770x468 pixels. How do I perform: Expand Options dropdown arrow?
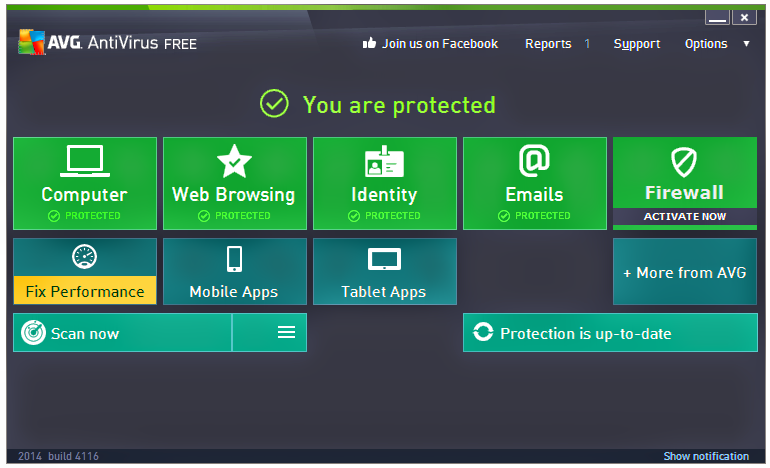(x=746, y=44)
